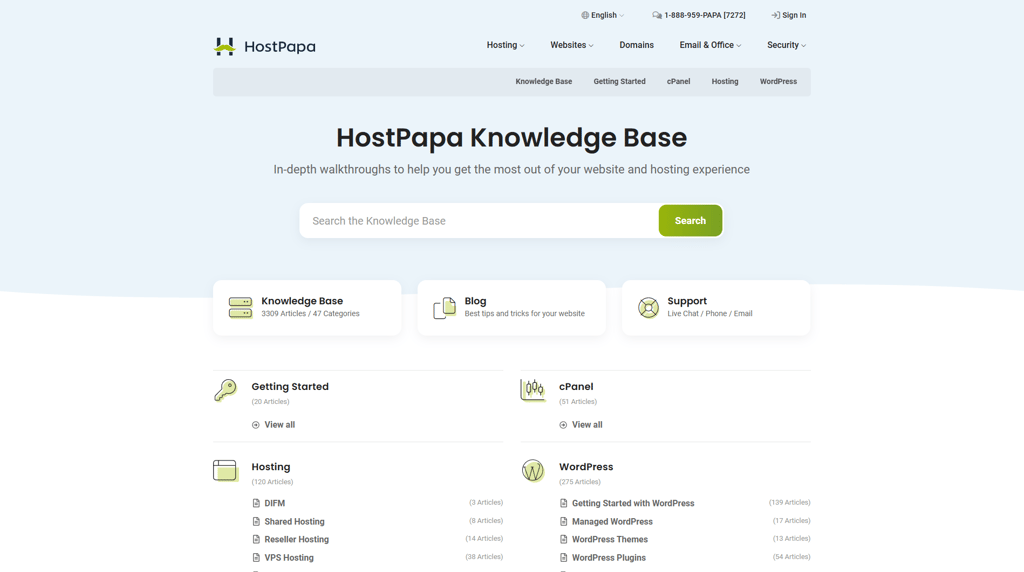Image resolution: width=1024 pixels, height=572 pixels.
Task: Click document icon beside WordPress Themes
Action: (564, 539)
